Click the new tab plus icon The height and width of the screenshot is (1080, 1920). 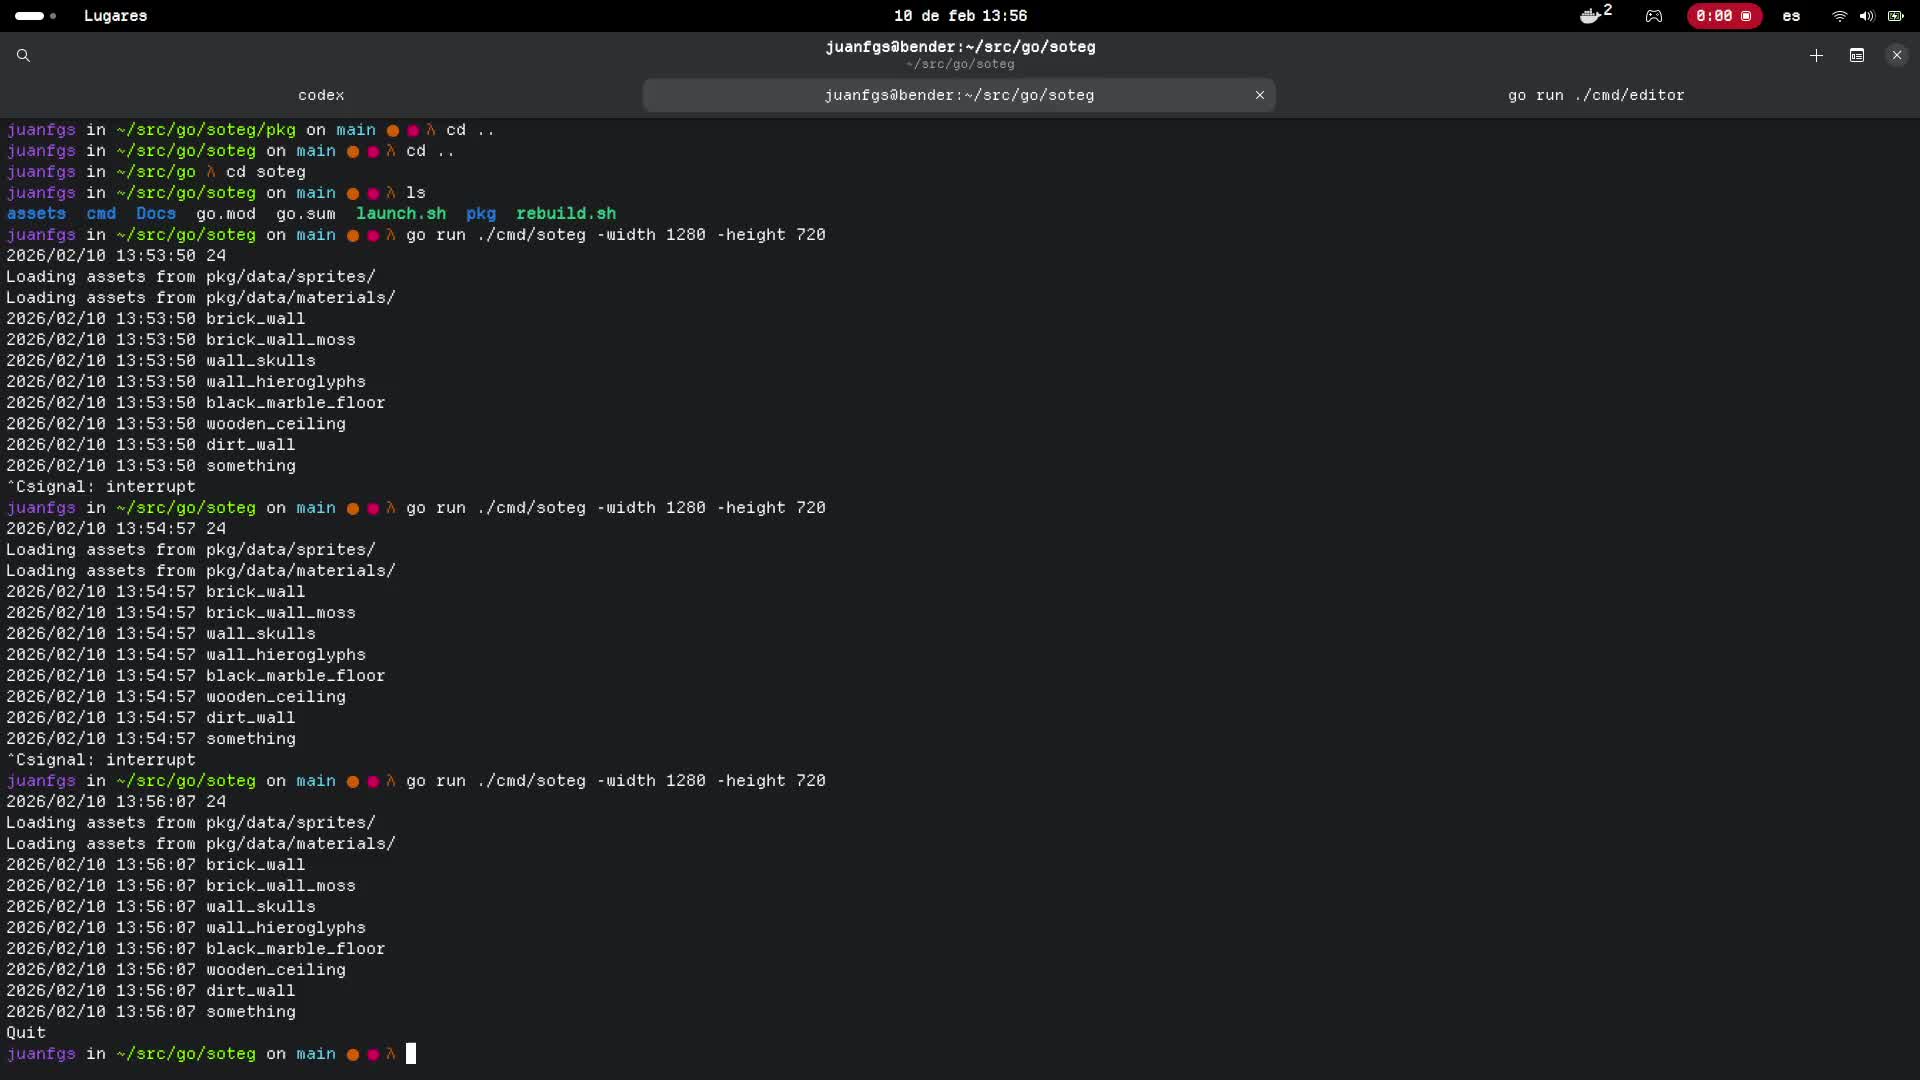click(x=1816, y=56)
